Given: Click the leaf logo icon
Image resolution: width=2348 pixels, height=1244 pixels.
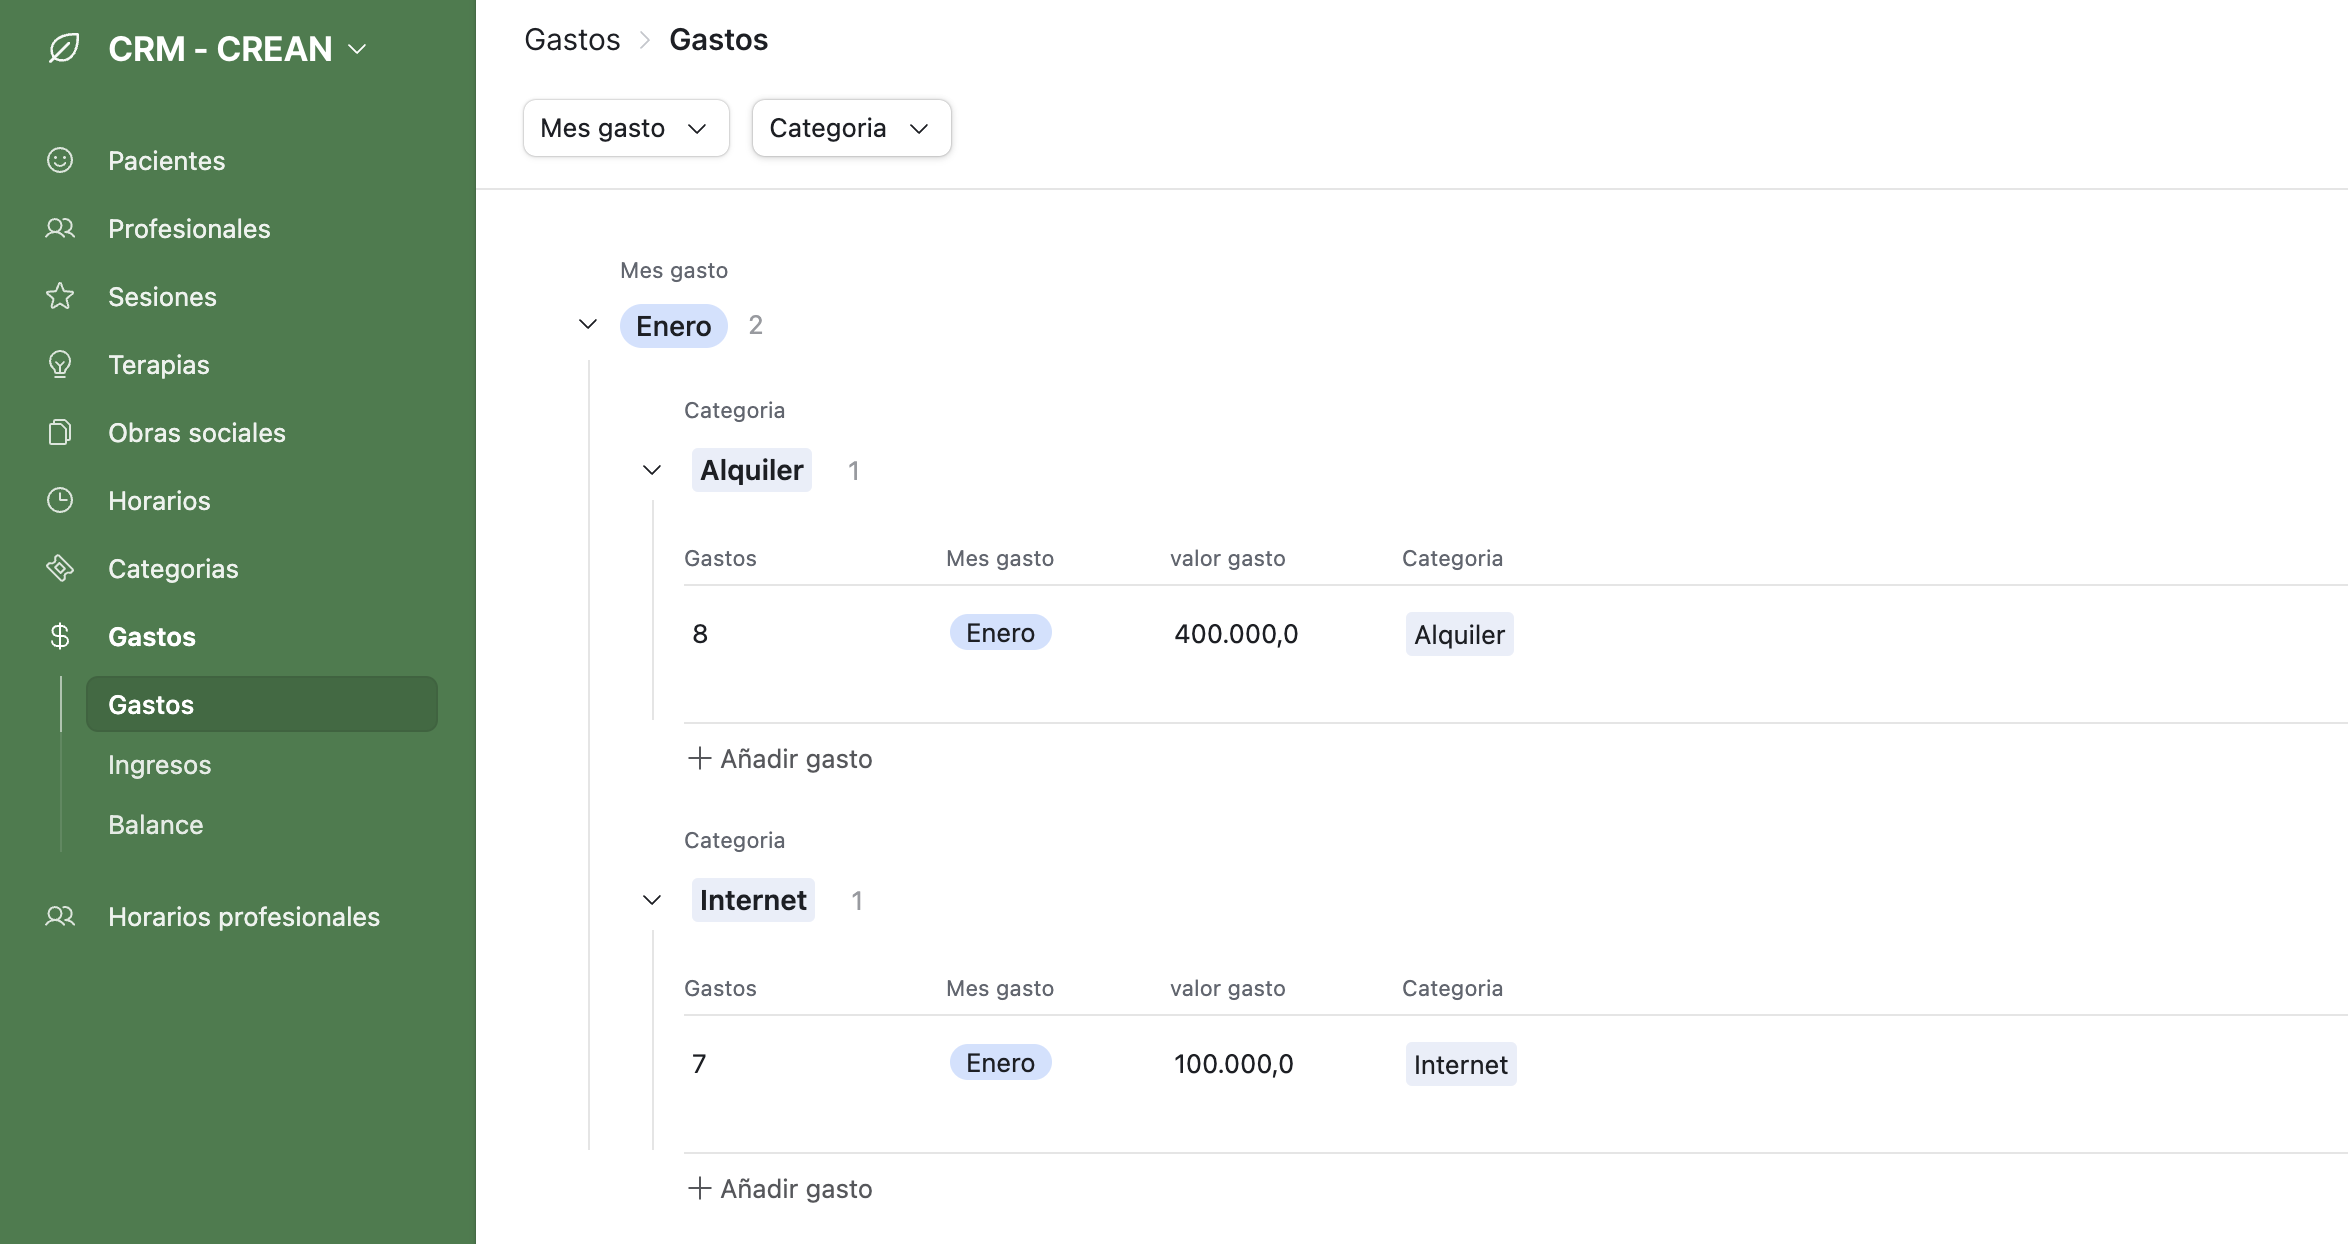Looking at the screenshot, I should pos(64,48).
